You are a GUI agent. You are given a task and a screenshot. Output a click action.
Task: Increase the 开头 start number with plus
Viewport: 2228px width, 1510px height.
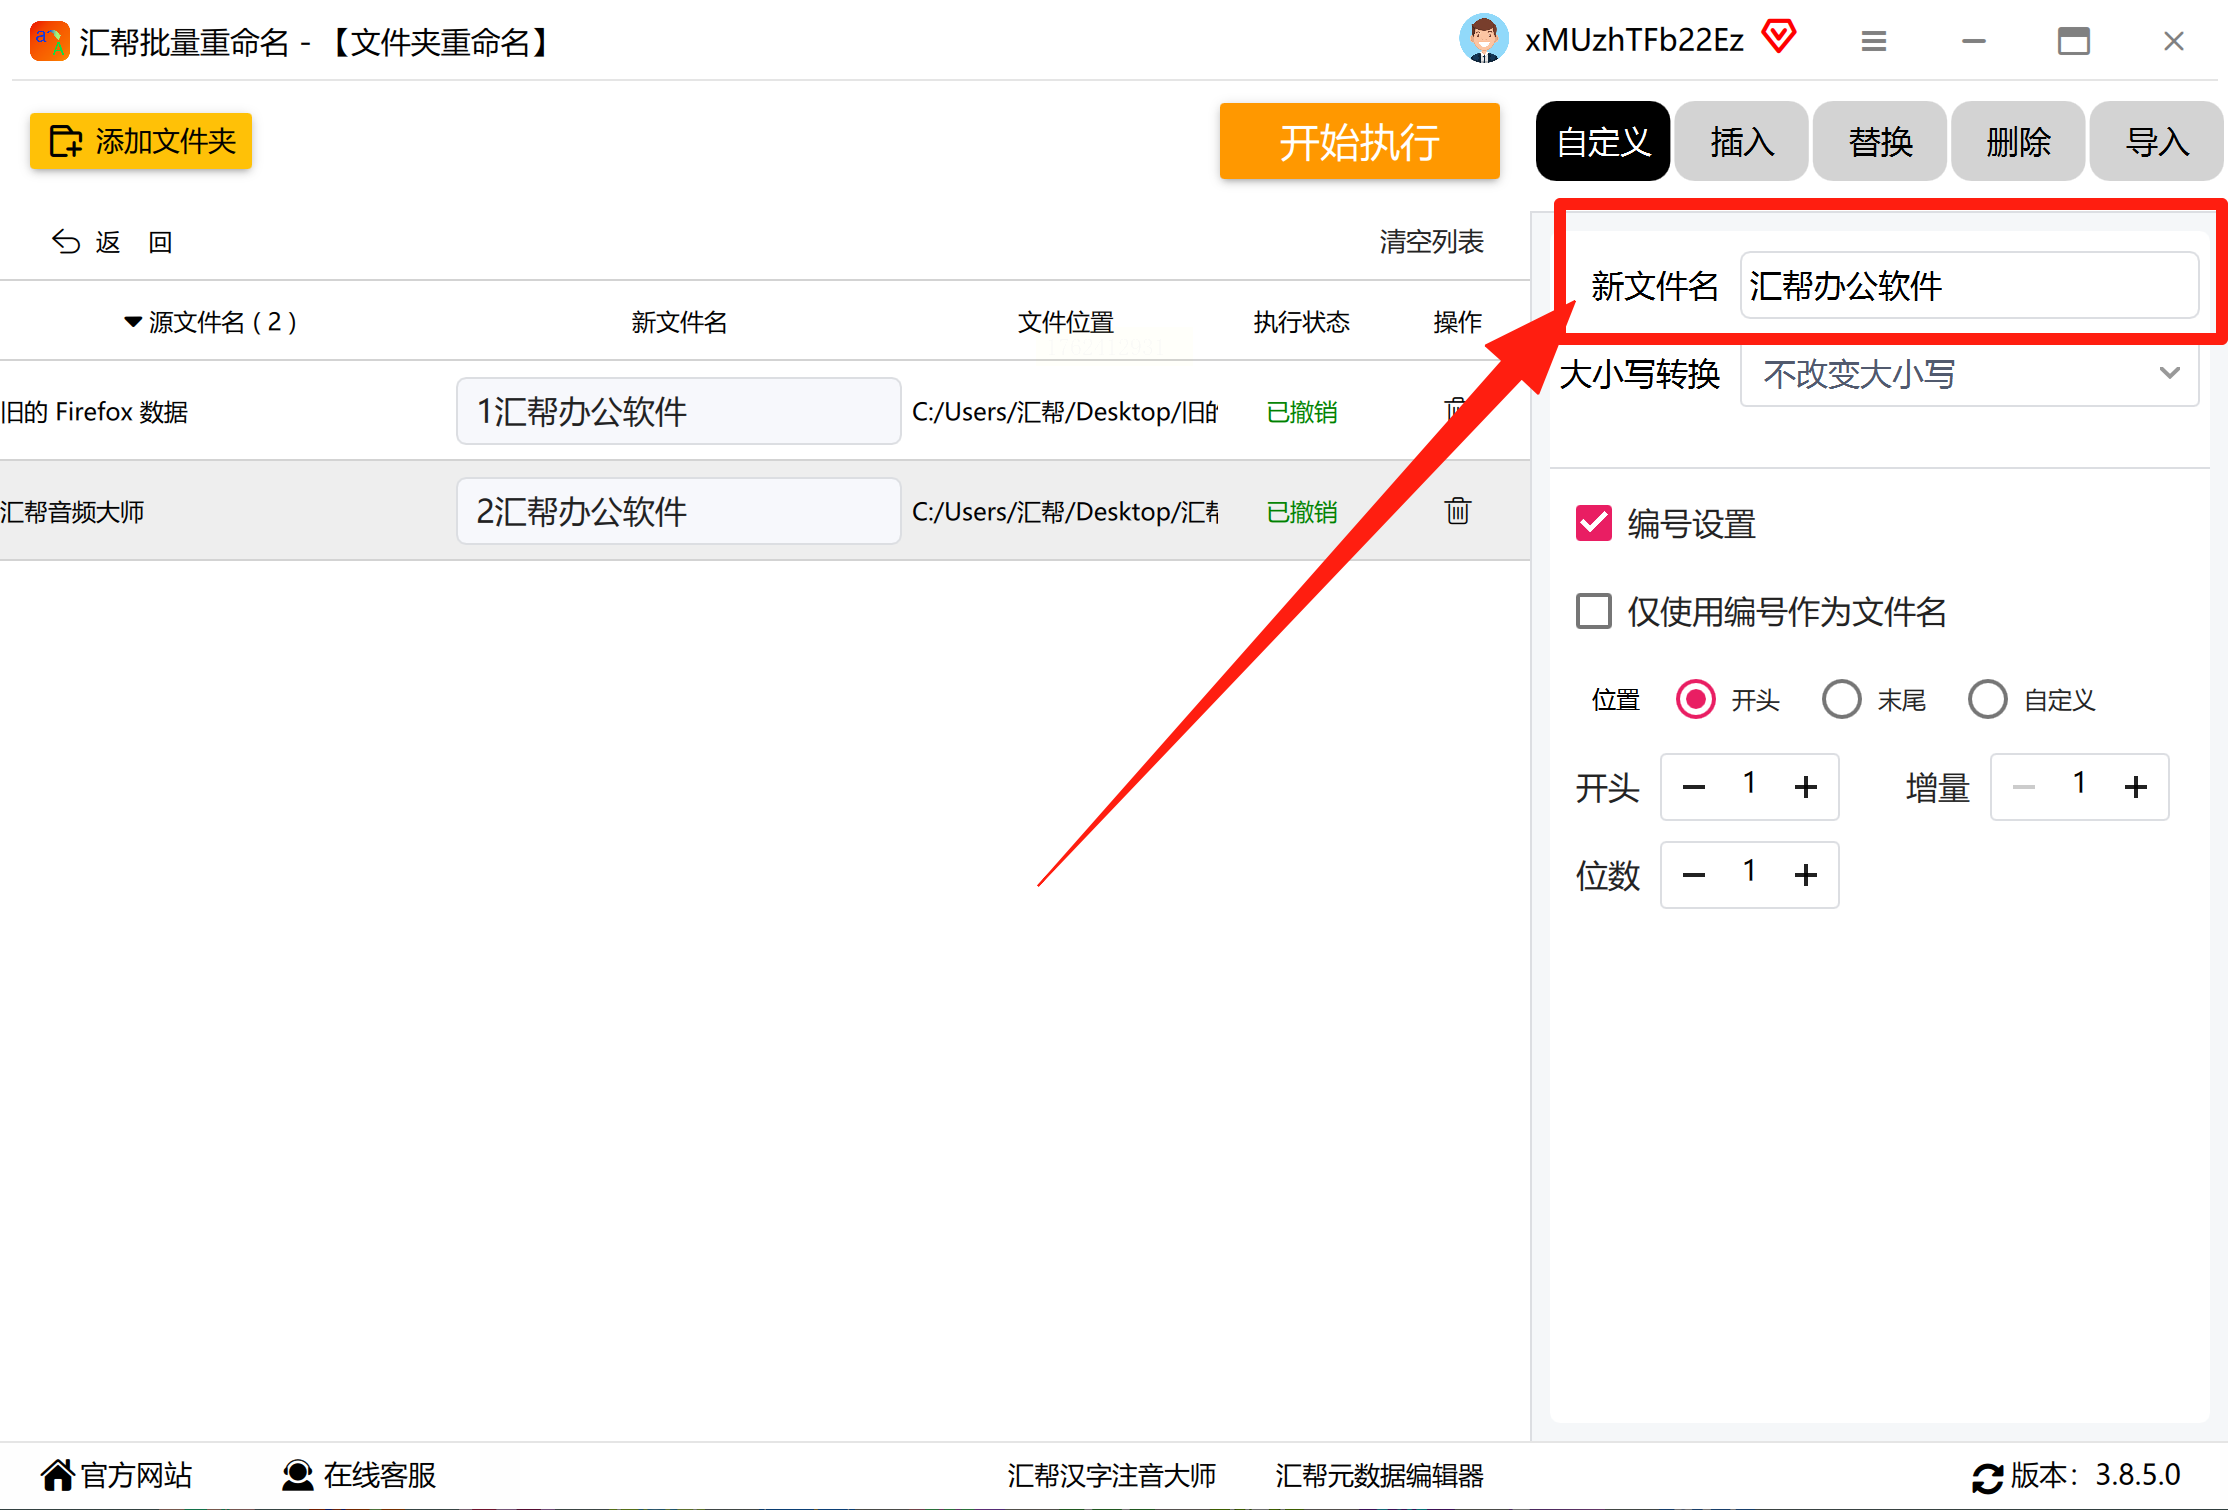pyautogui.click(x=1805, y=787)
